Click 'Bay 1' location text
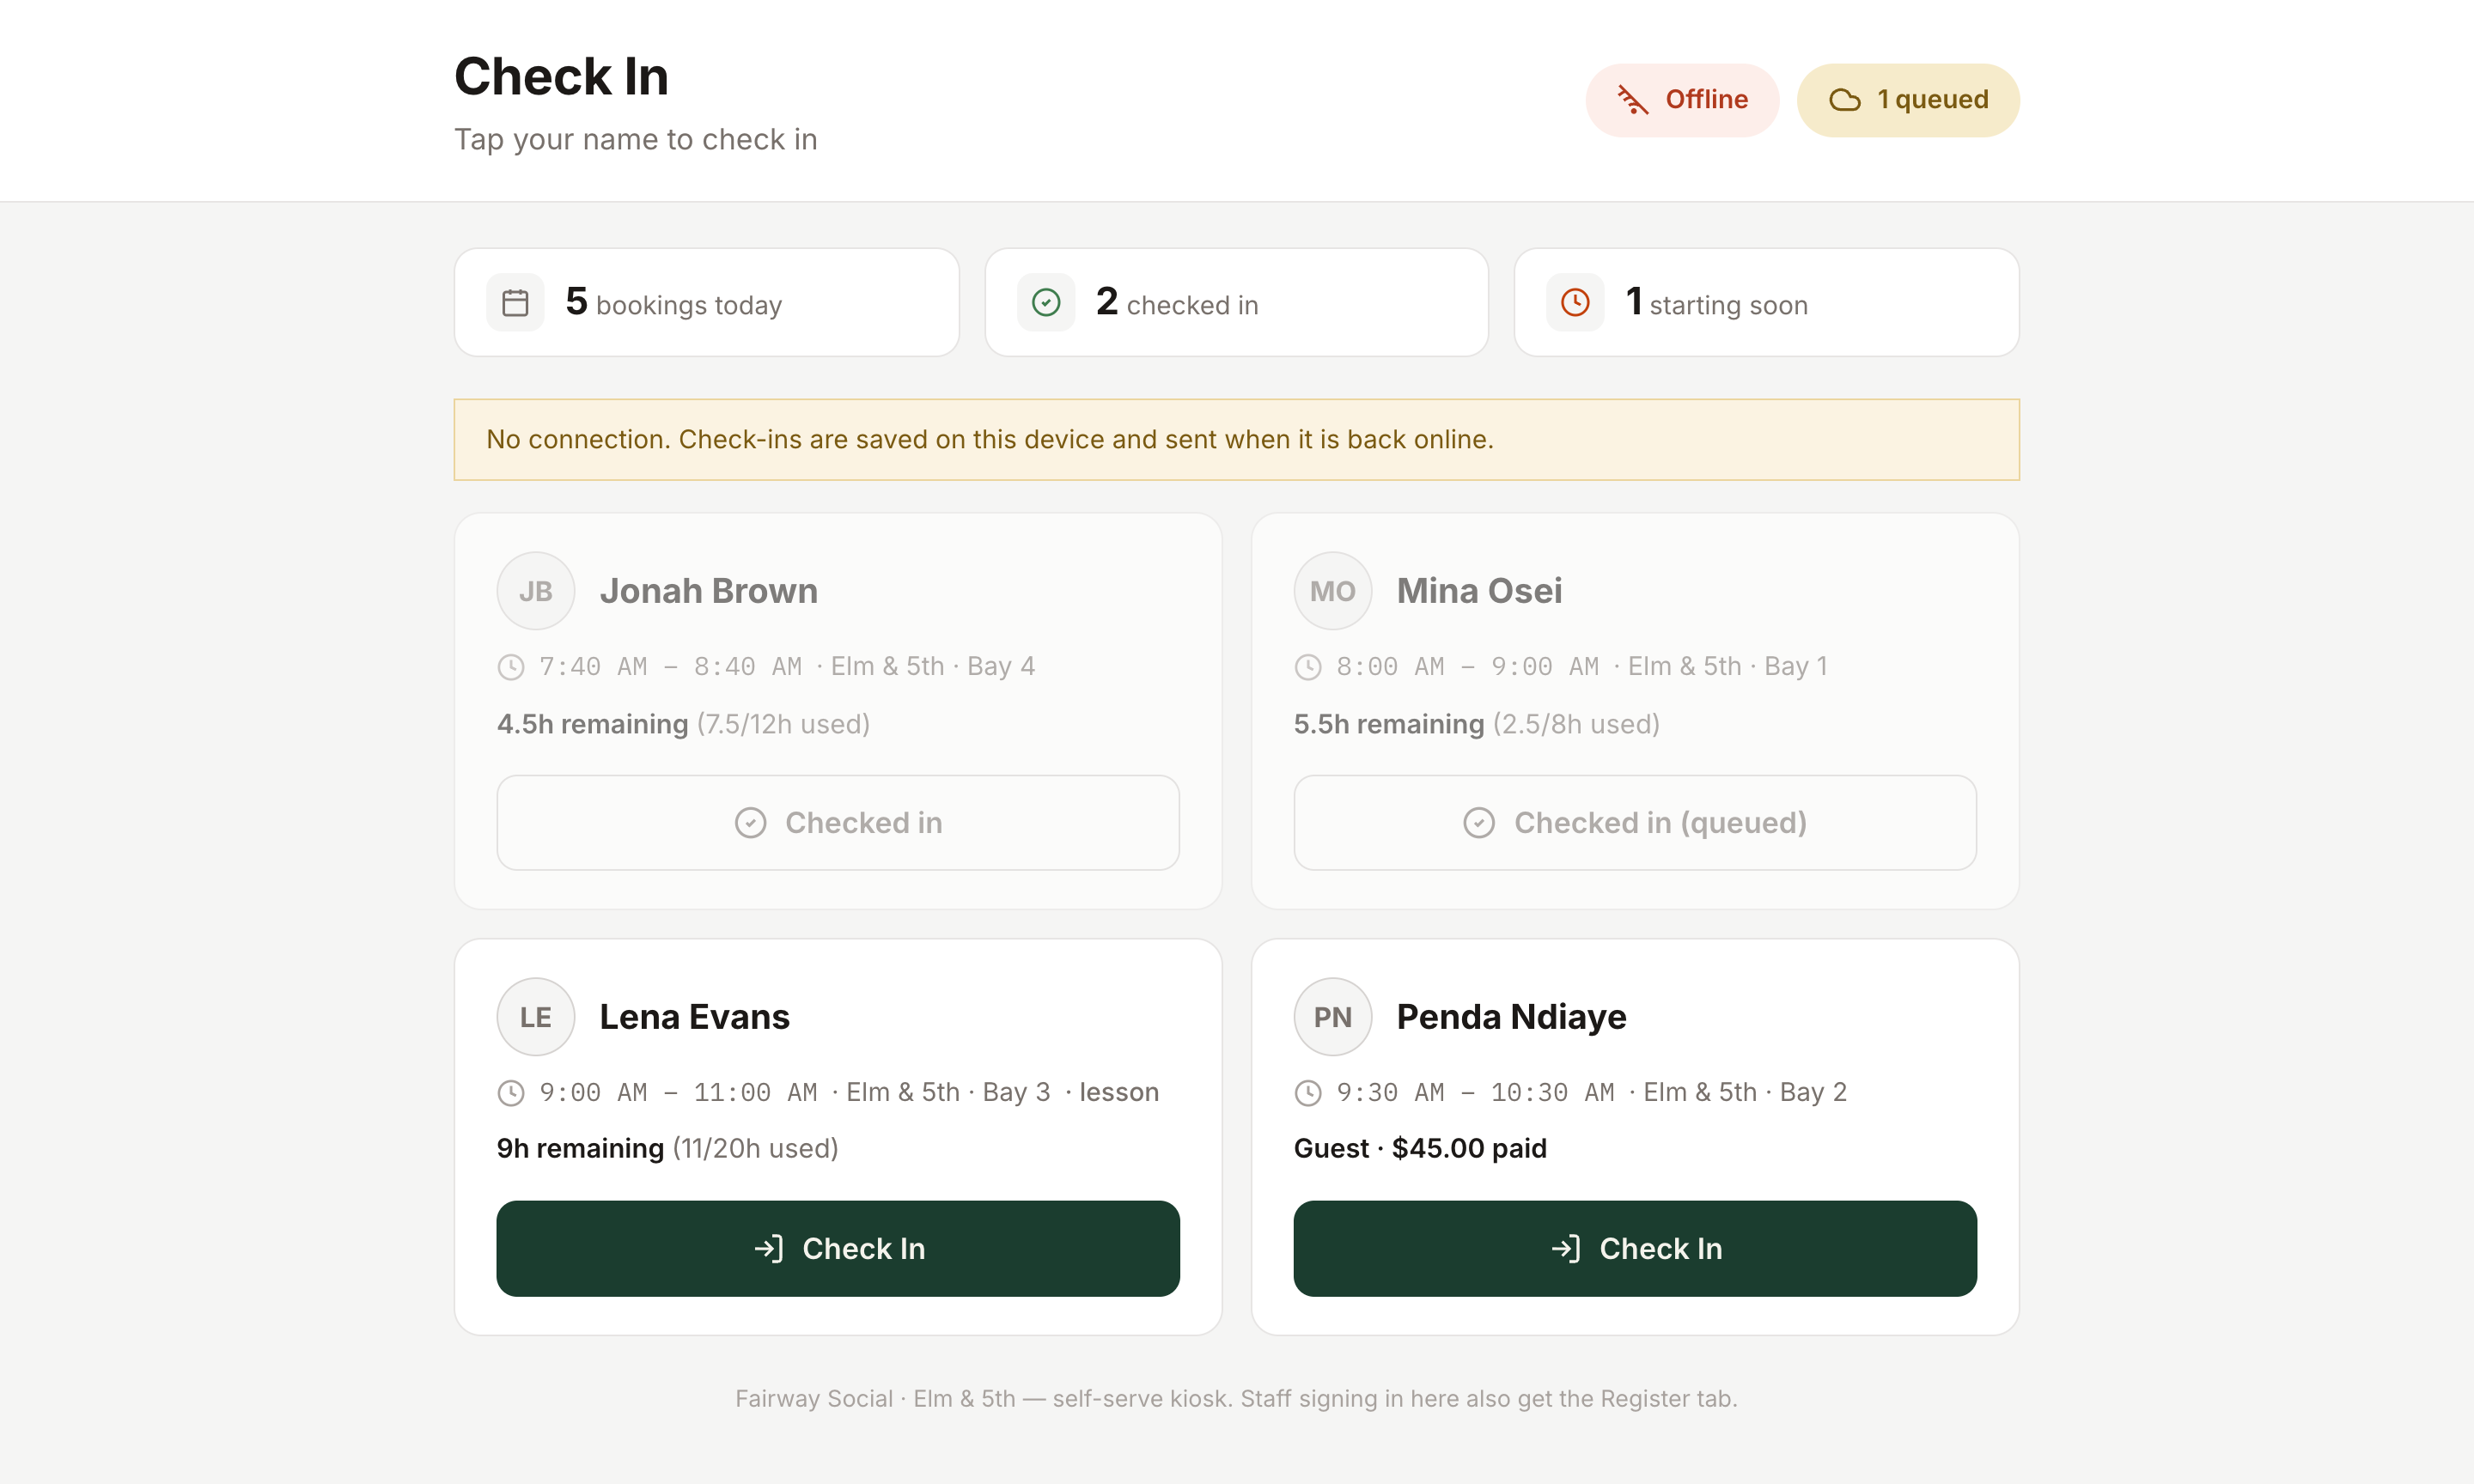 click(1796, 667)
